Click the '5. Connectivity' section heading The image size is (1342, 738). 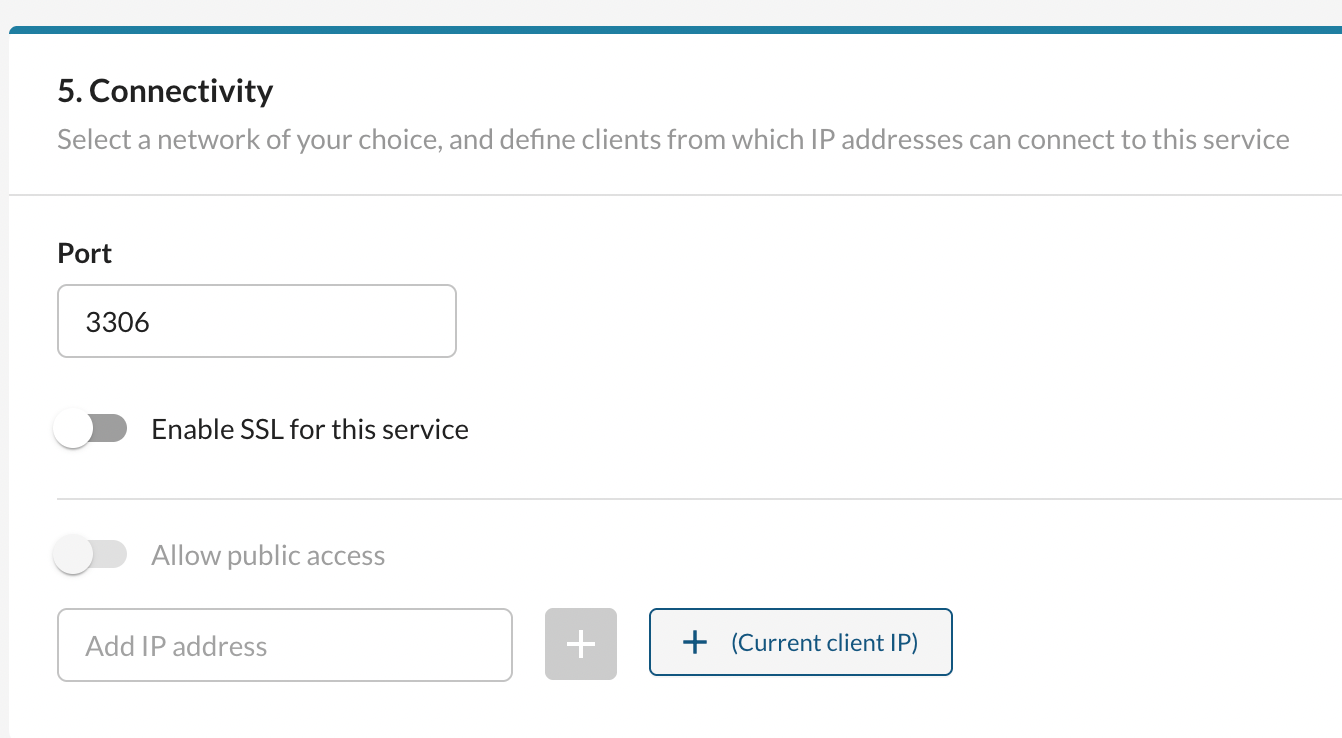pos(165,91)
